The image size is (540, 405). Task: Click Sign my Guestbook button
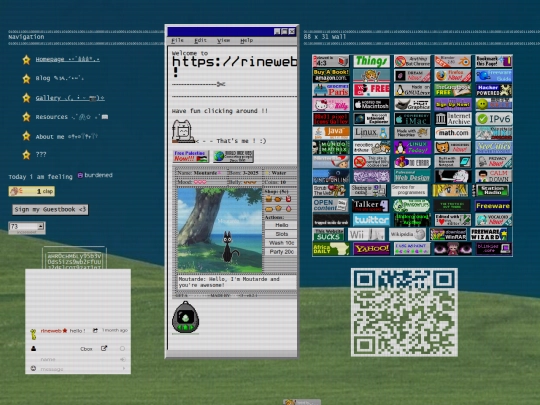coord(50,209)
